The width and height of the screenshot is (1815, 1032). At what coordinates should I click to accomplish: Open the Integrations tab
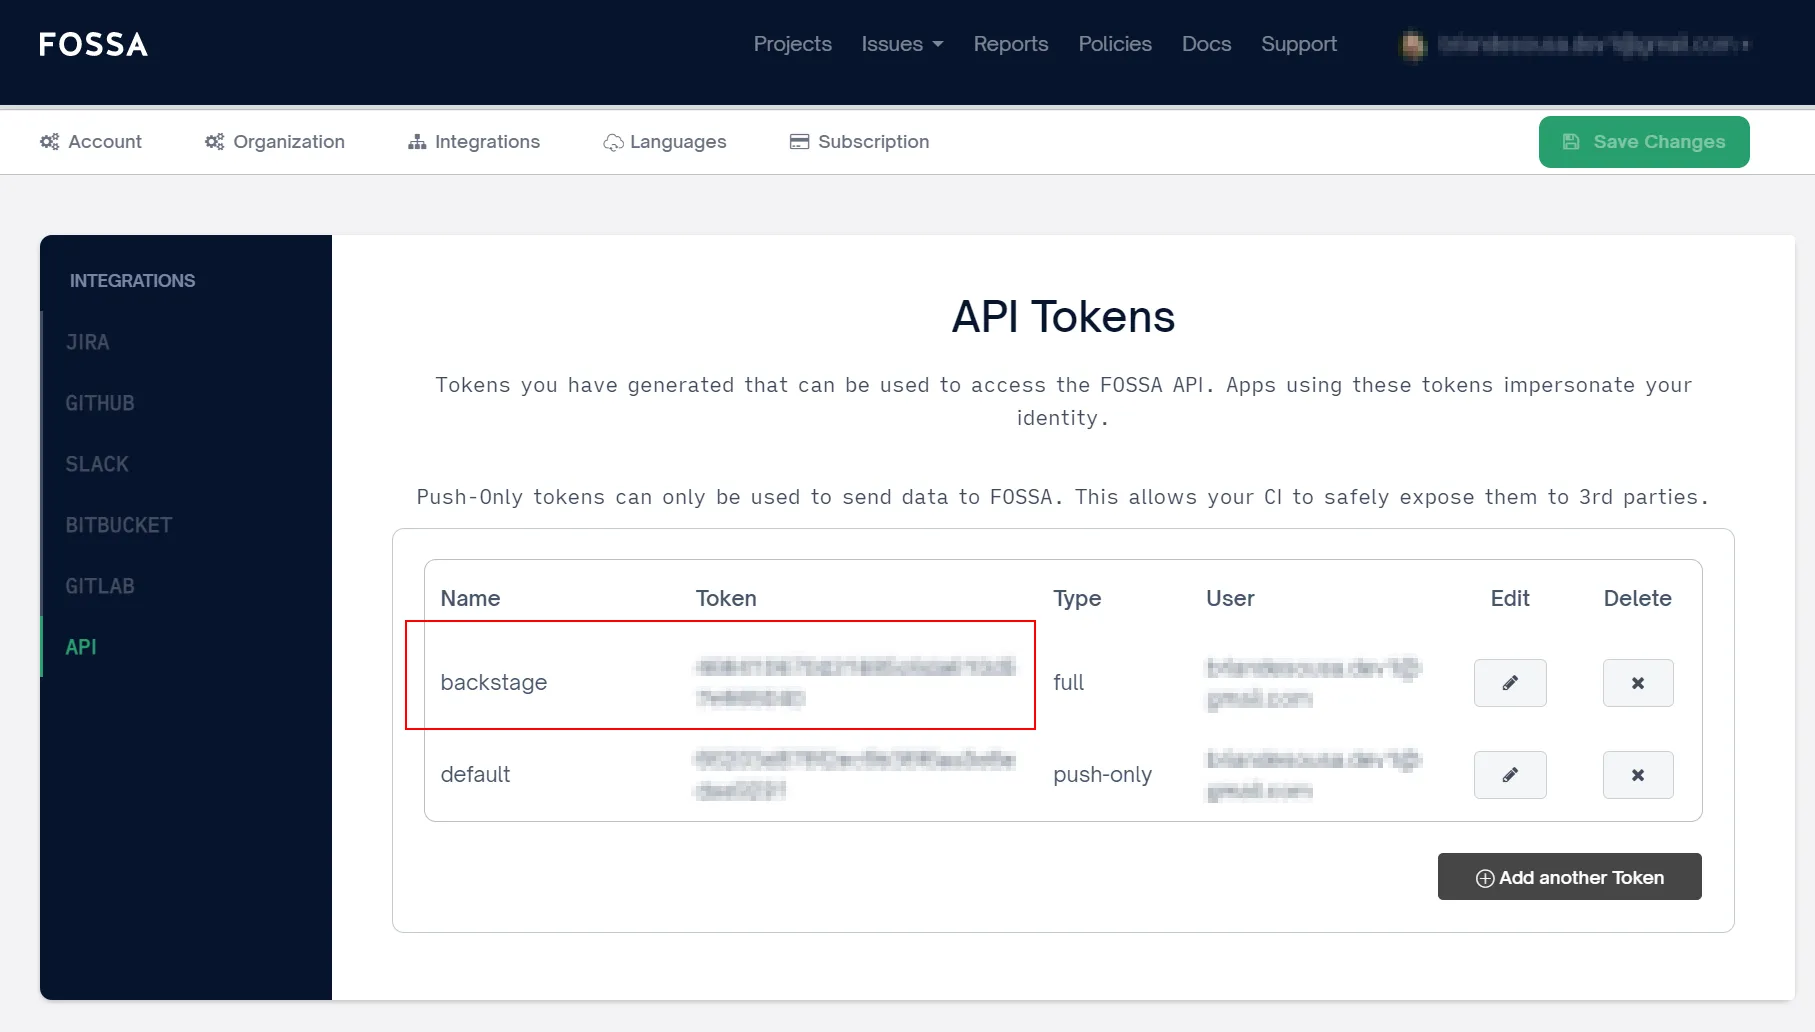[474, 142]
